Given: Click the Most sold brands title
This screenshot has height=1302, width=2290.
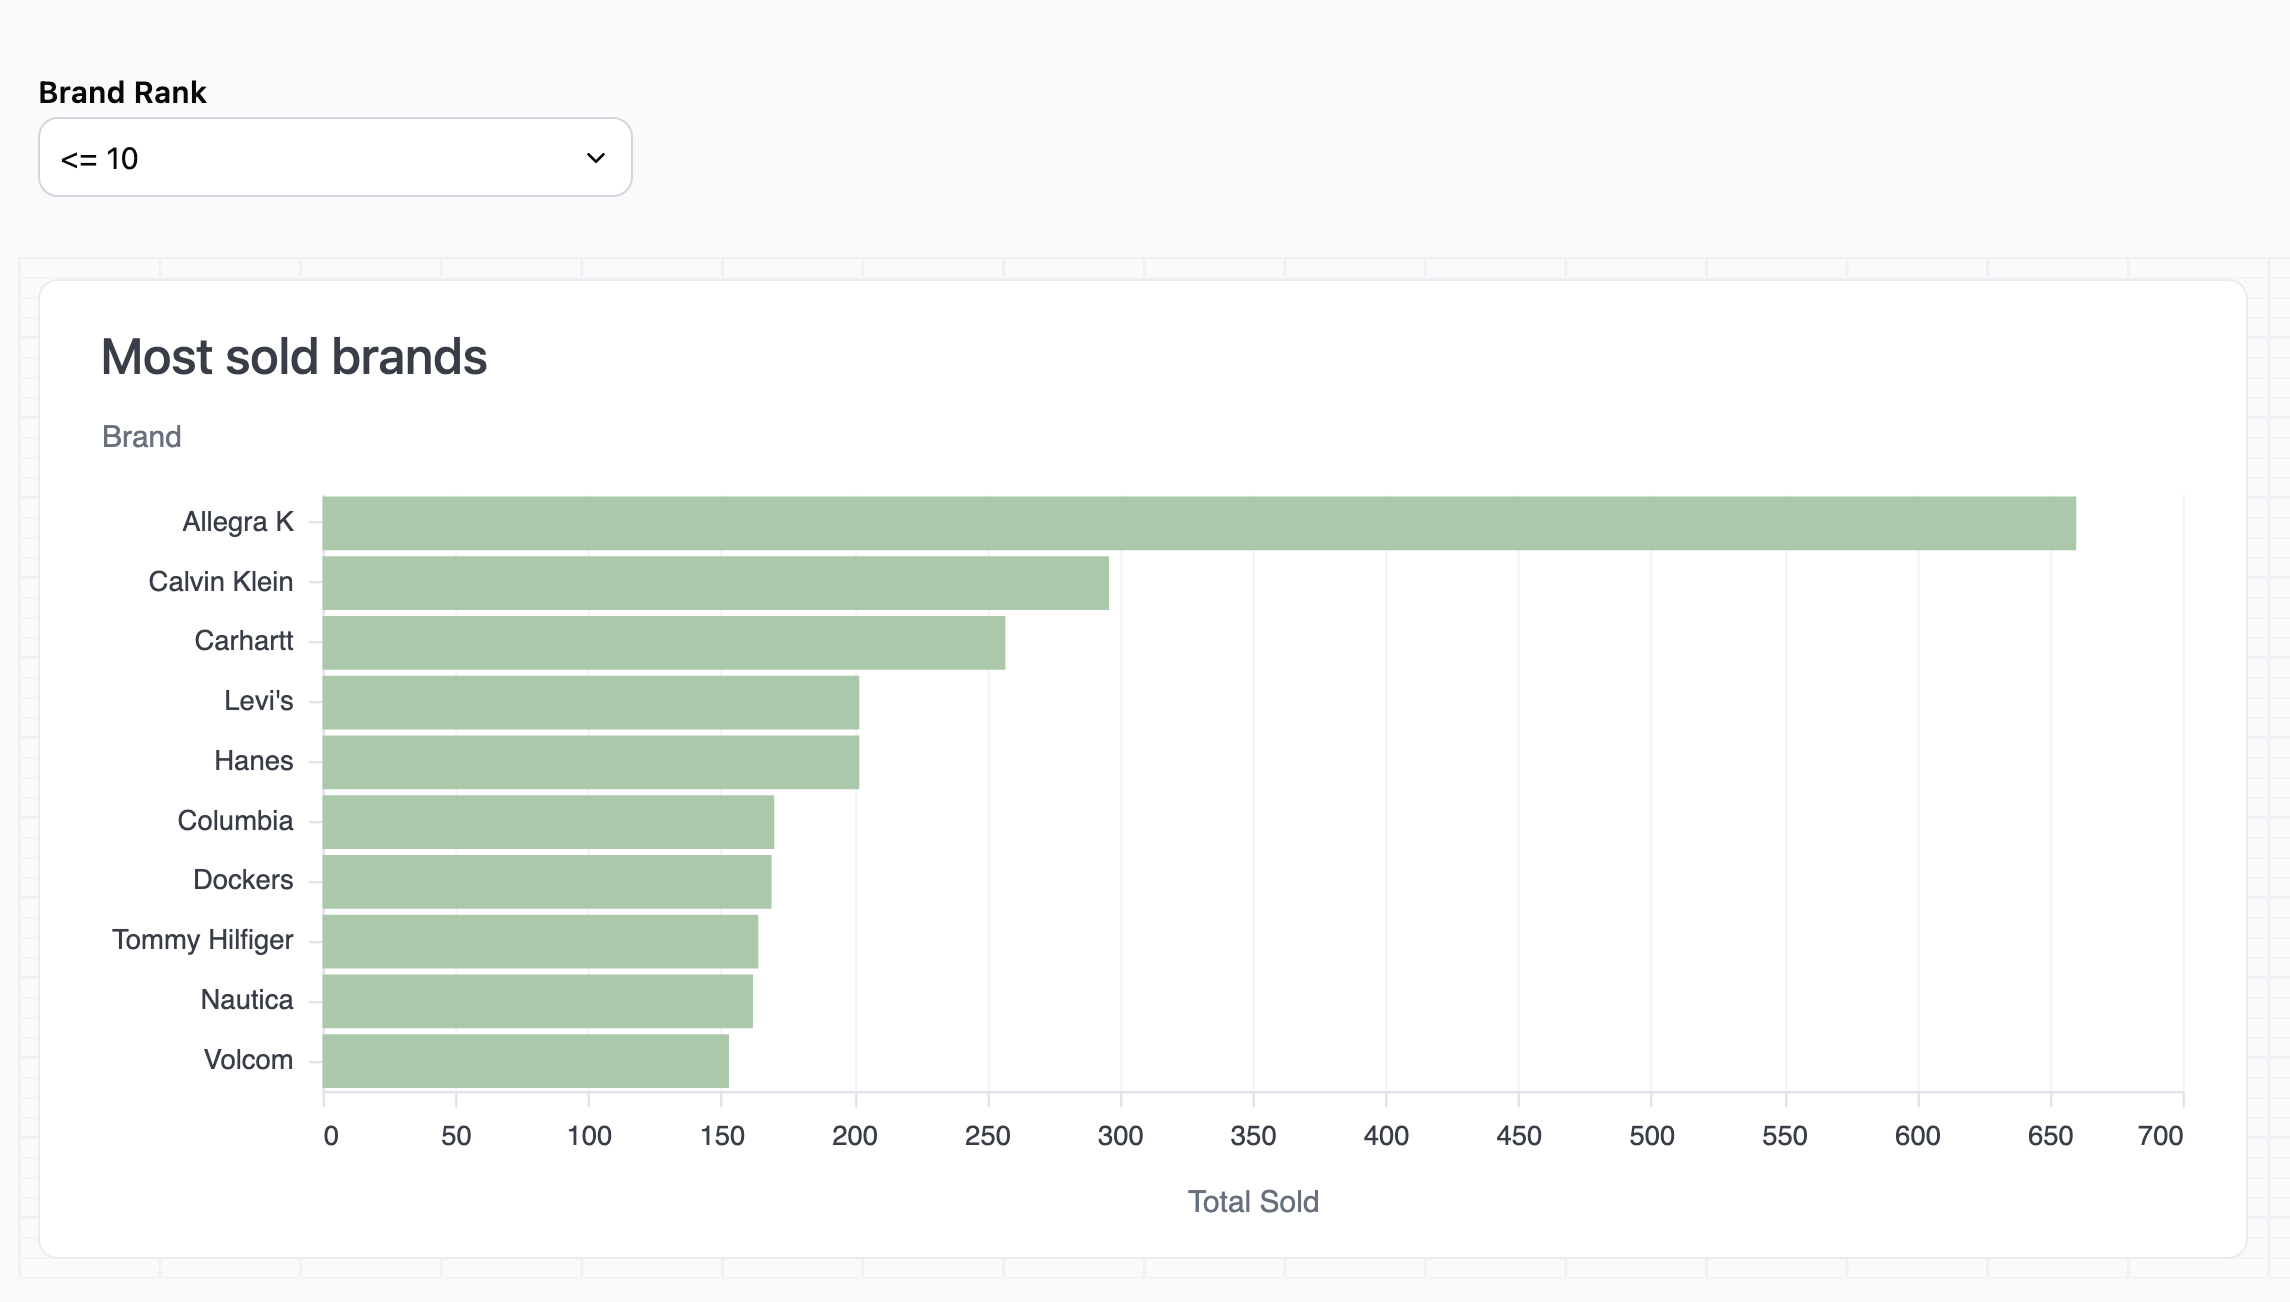Looking at the screenshot, I should 294,357.
